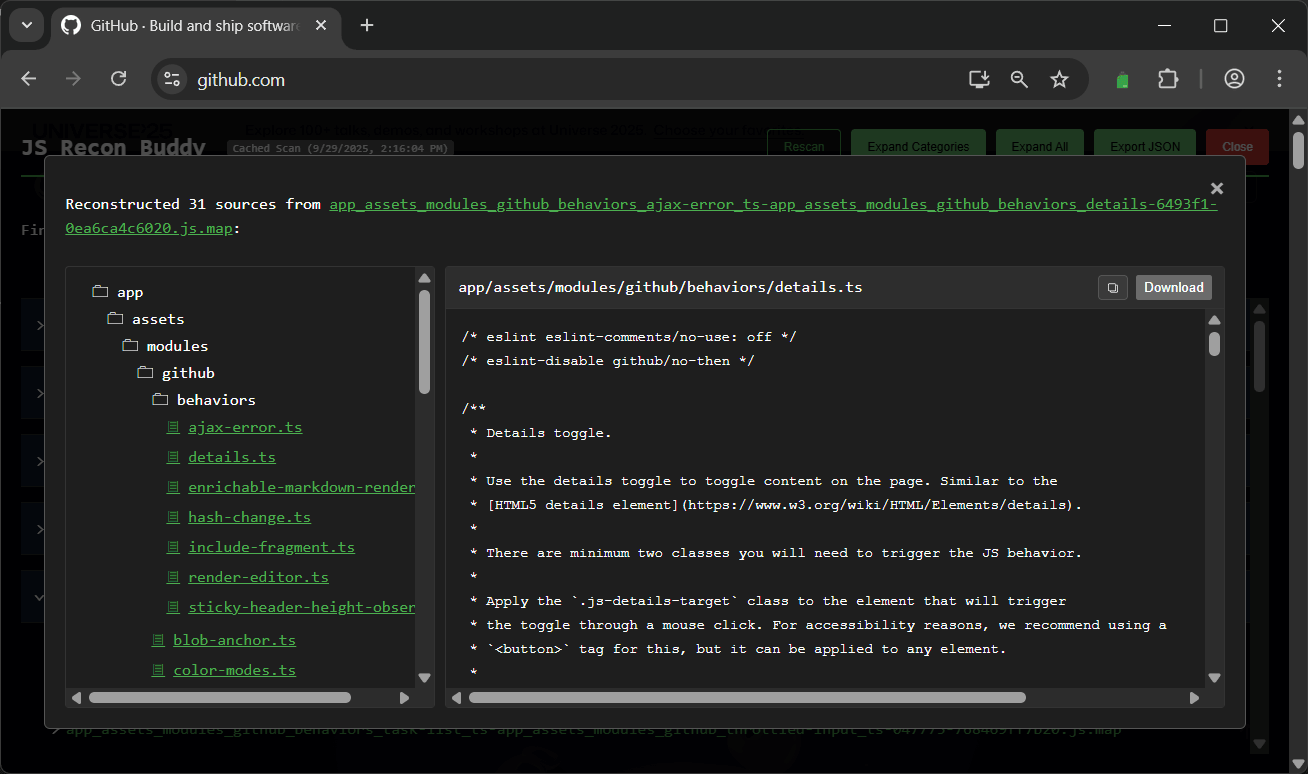Screen dimensions: 1308x774
Task: Open the Chrome three-dot menu
Action: (1280, 80)
